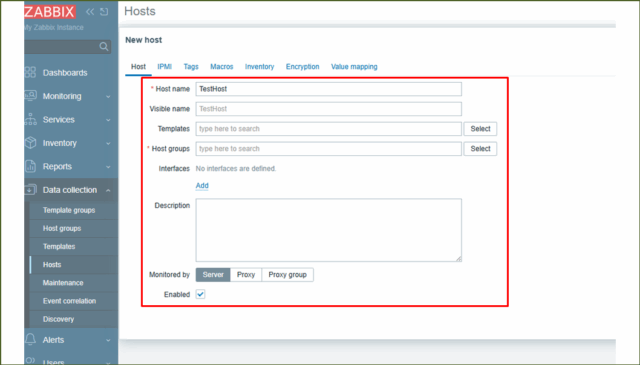The width and height of the screenshot is (640, 365).
Task: Toggle the Enabled checkbox
Action: (200, 294)
